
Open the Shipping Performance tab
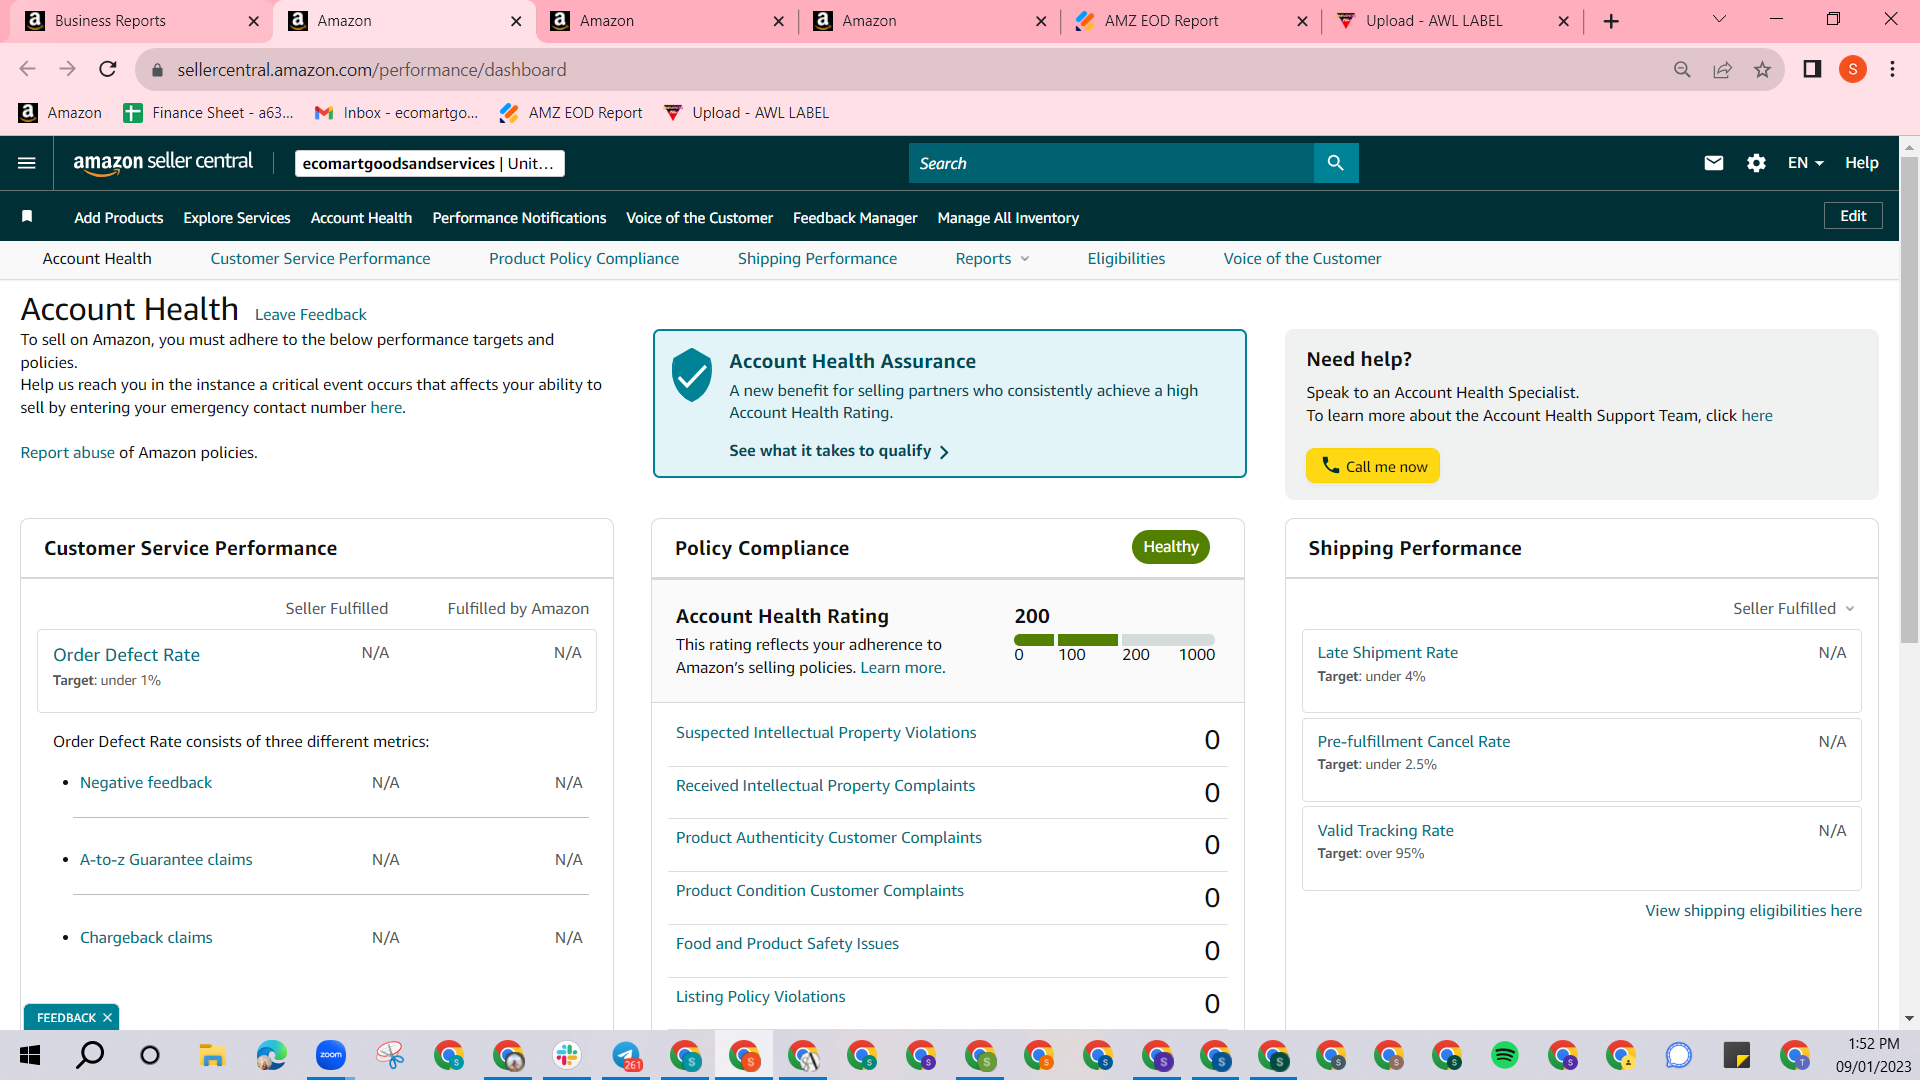[817, 259]
